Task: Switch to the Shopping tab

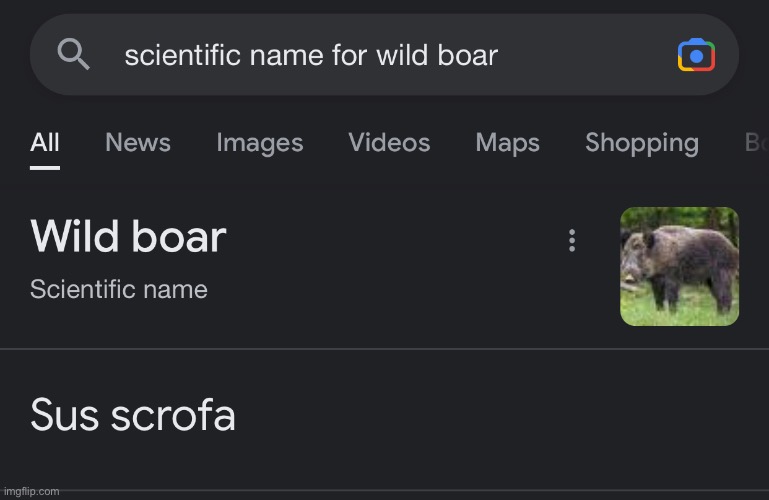Action: (641, 143)
